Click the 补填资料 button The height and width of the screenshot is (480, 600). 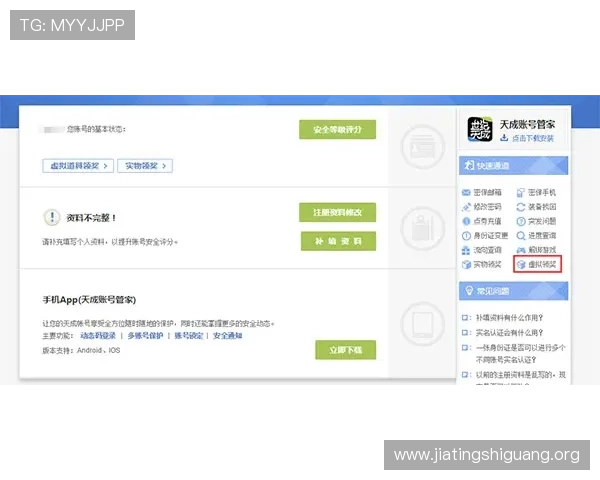338,241
